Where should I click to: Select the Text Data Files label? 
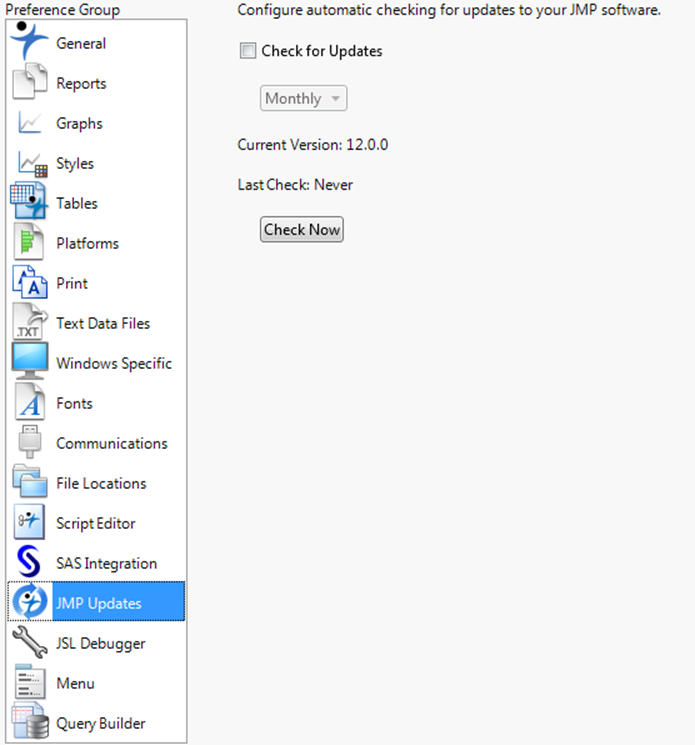[x=103, y=323]
